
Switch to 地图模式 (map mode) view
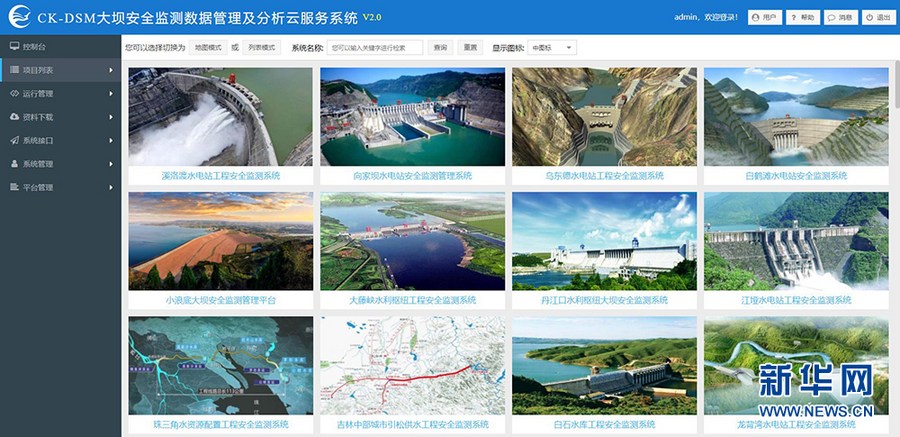coord(208,47)
